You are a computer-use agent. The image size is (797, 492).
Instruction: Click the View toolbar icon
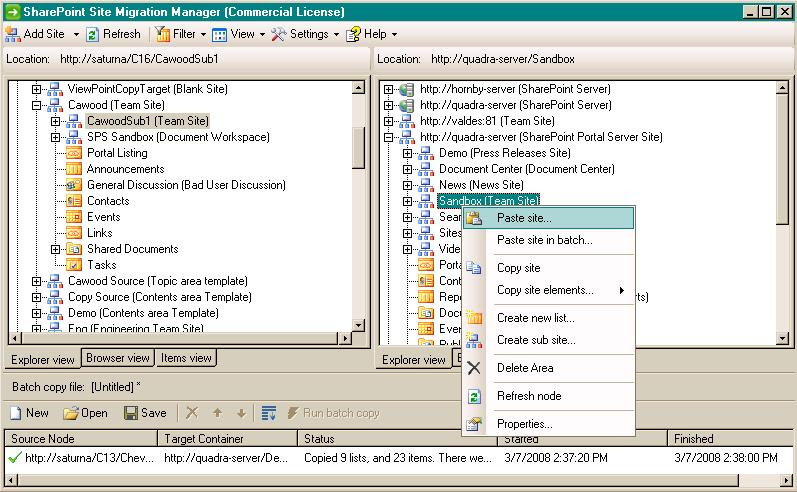220,35
